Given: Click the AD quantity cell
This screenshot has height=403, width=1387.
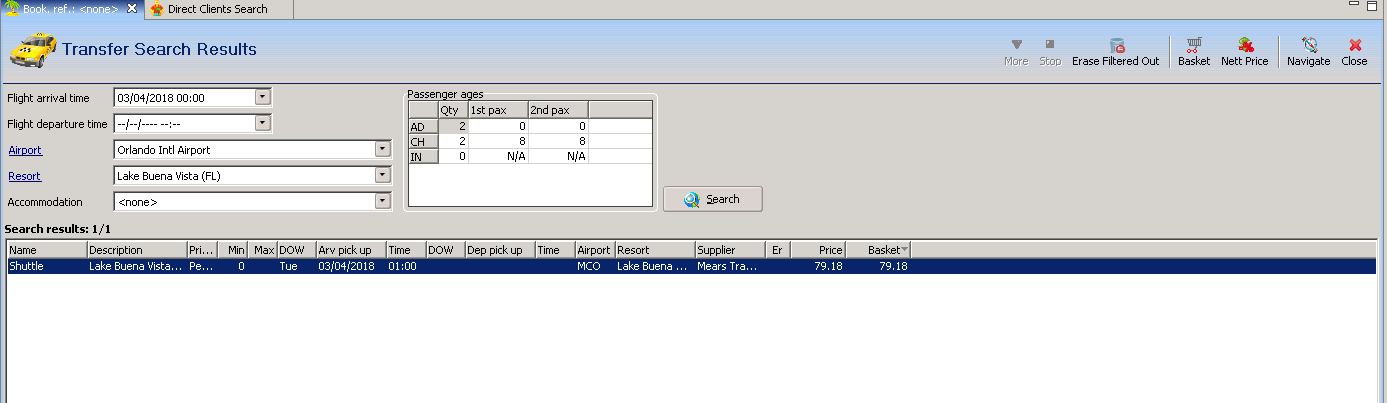Looking at the screenshot, I should tap(453, 126).
